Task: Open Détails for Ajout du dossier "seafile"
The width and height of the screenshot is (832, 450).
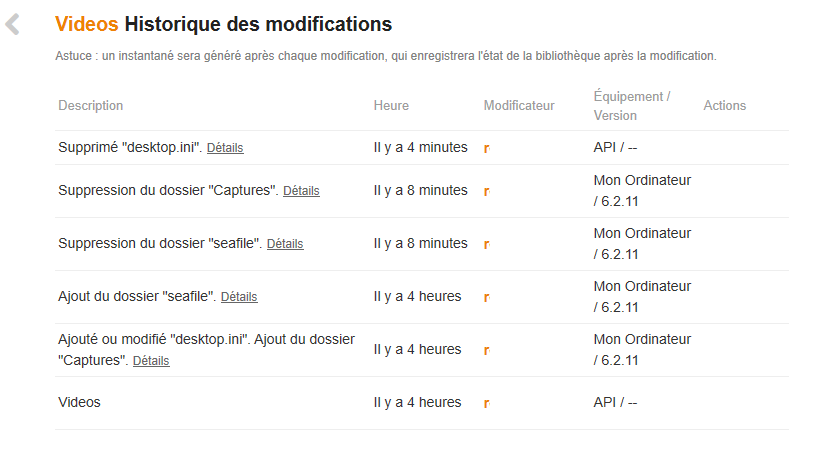Action: point(239,297)
